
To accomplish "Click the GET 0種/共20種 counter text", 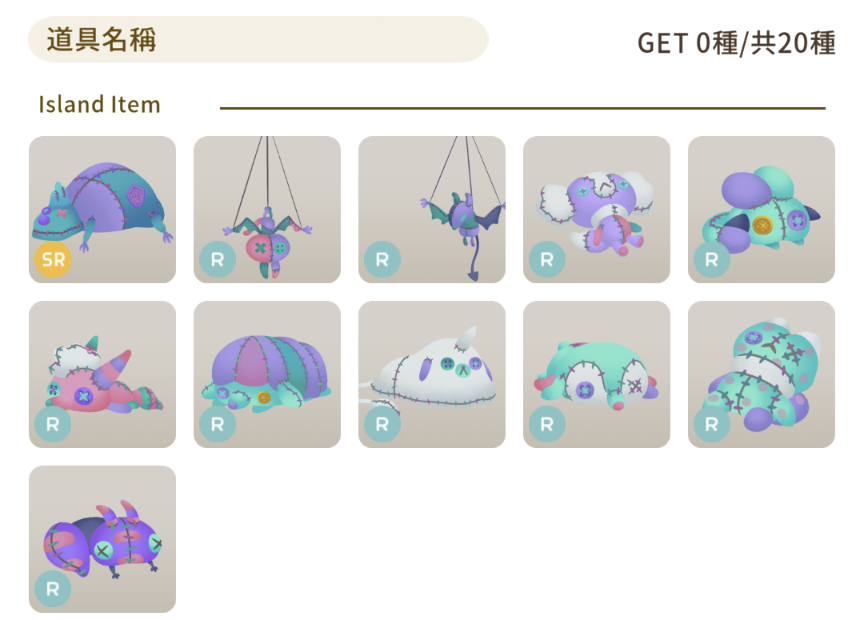I will (x=736, y=43).
